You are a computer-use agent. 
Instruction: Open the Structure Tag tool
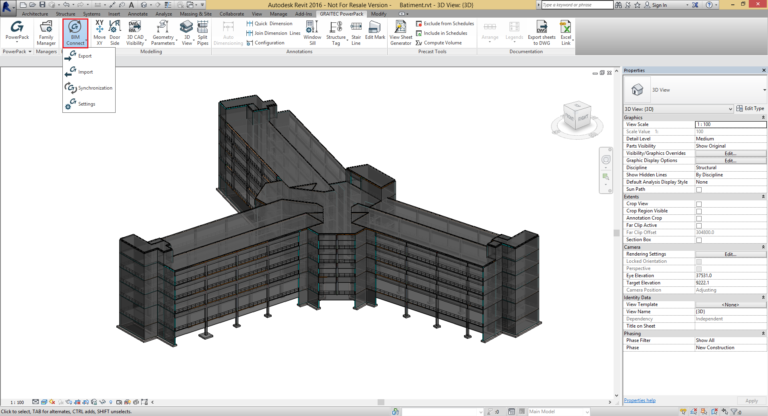pos(336,32)
